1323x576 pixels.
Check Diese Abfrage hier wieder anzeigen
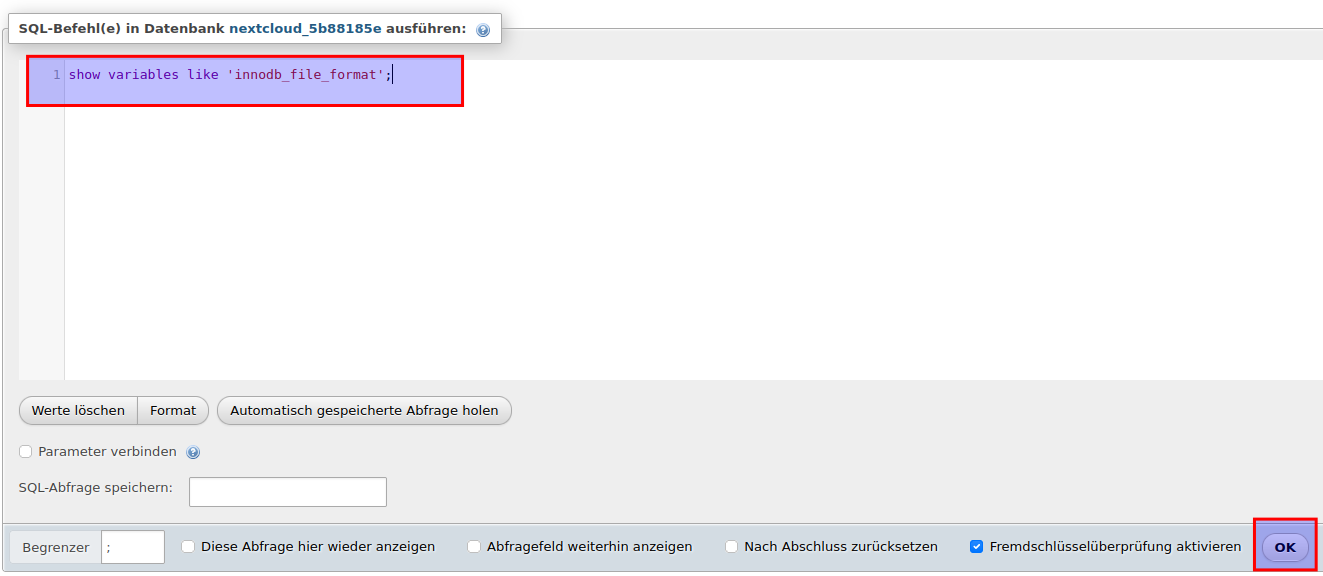click(187, 546)
